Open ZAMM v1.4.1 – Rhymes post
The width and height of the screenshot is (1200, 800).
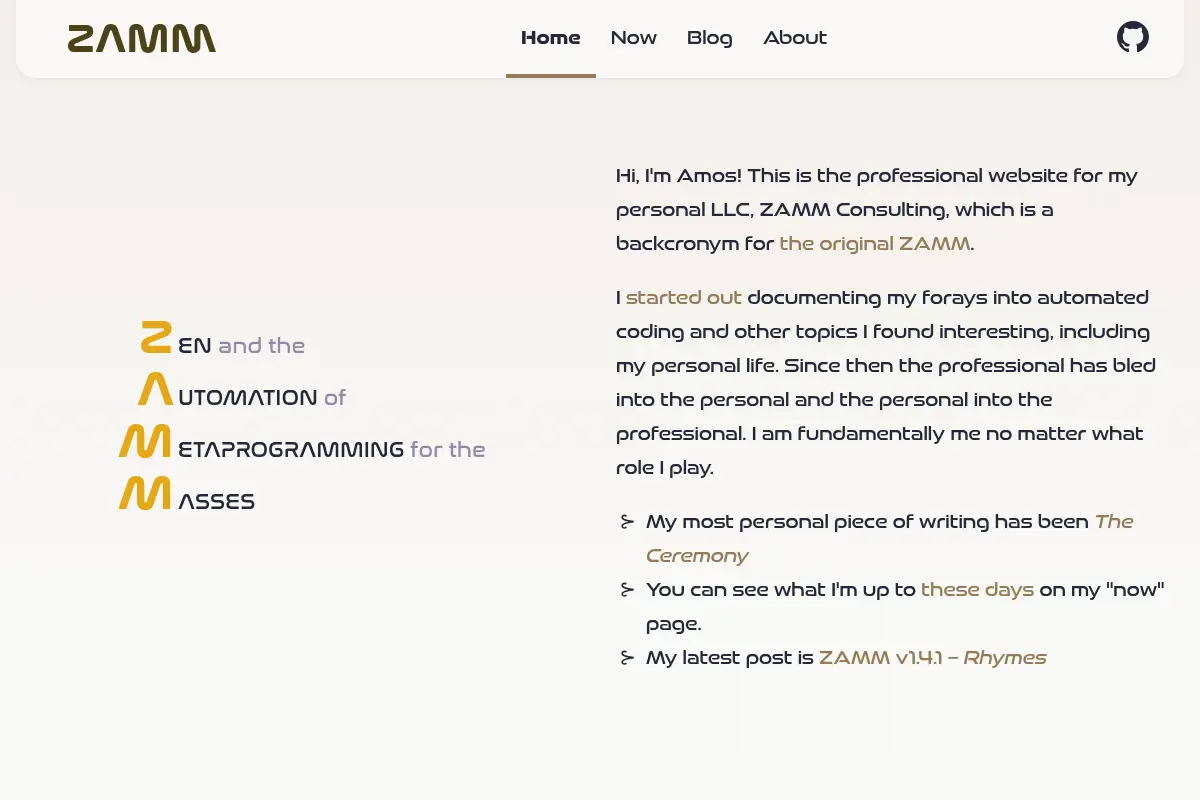(x=933, y=657)
